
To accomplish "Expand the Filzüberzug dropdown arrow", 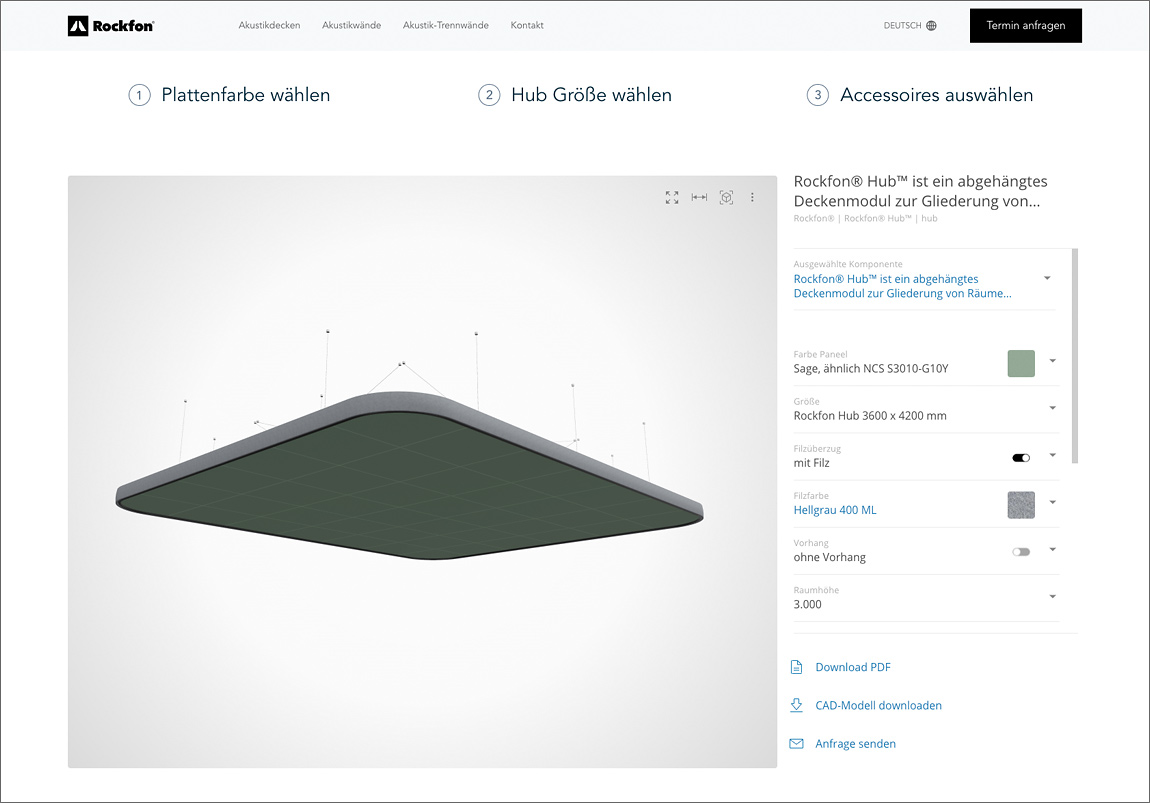I will 1052,455.
